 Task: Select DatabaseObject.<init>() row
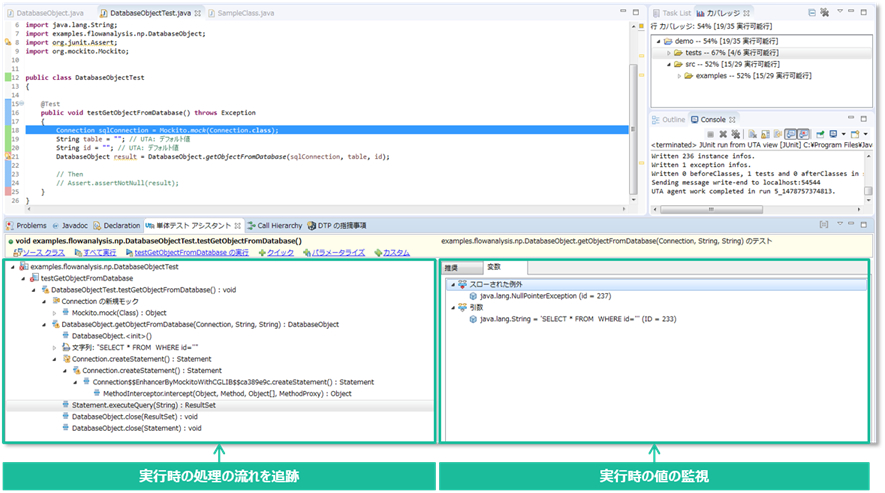(x=111, y=336)
